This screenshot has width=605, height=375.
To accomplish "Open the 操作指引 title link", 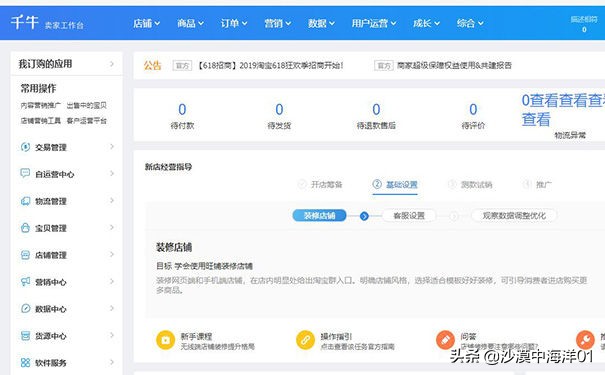I will pyautogui.click(x=336, y=336).
